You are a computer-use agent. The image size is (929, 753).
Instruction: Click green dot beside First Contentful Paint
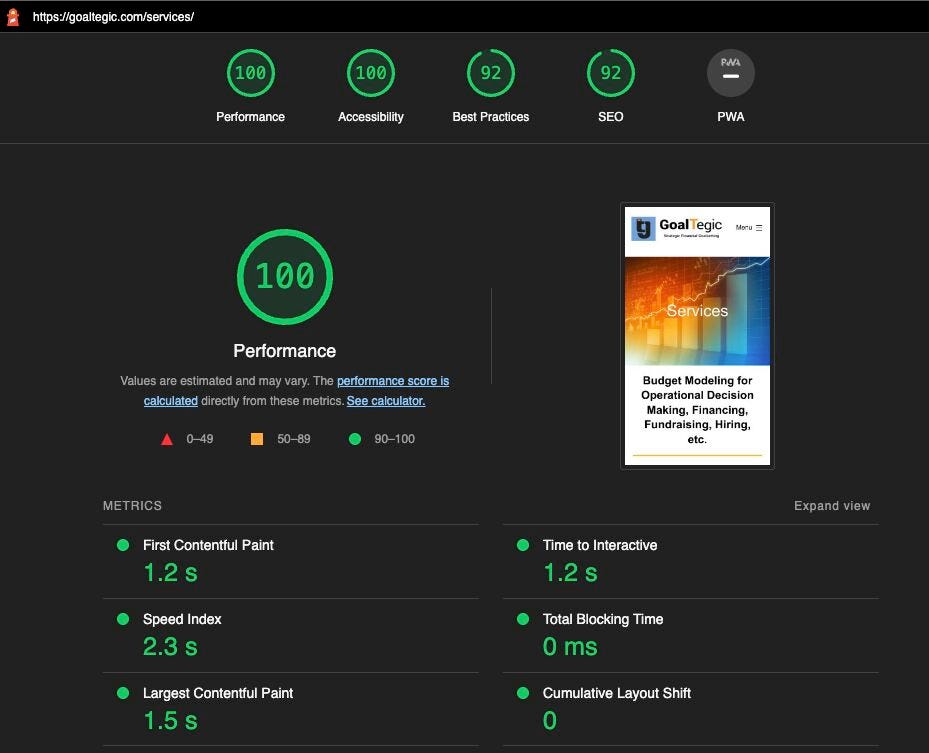coord(123,545)
